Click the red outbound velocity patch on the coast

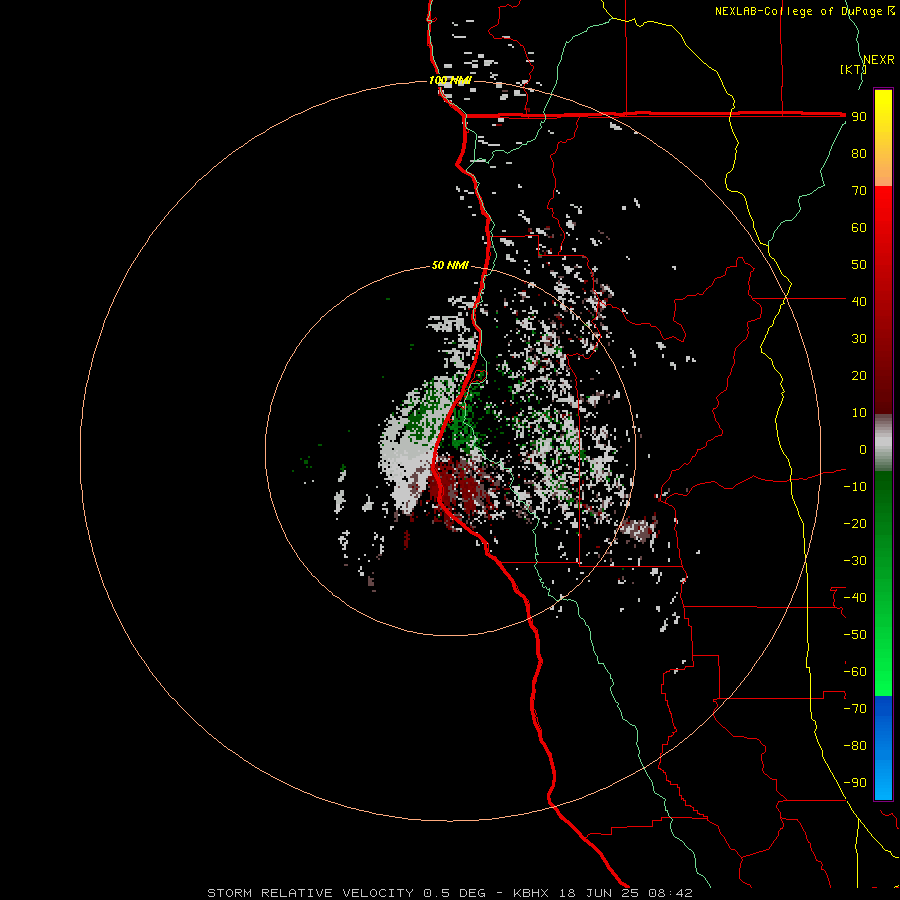tap(465, 488)
